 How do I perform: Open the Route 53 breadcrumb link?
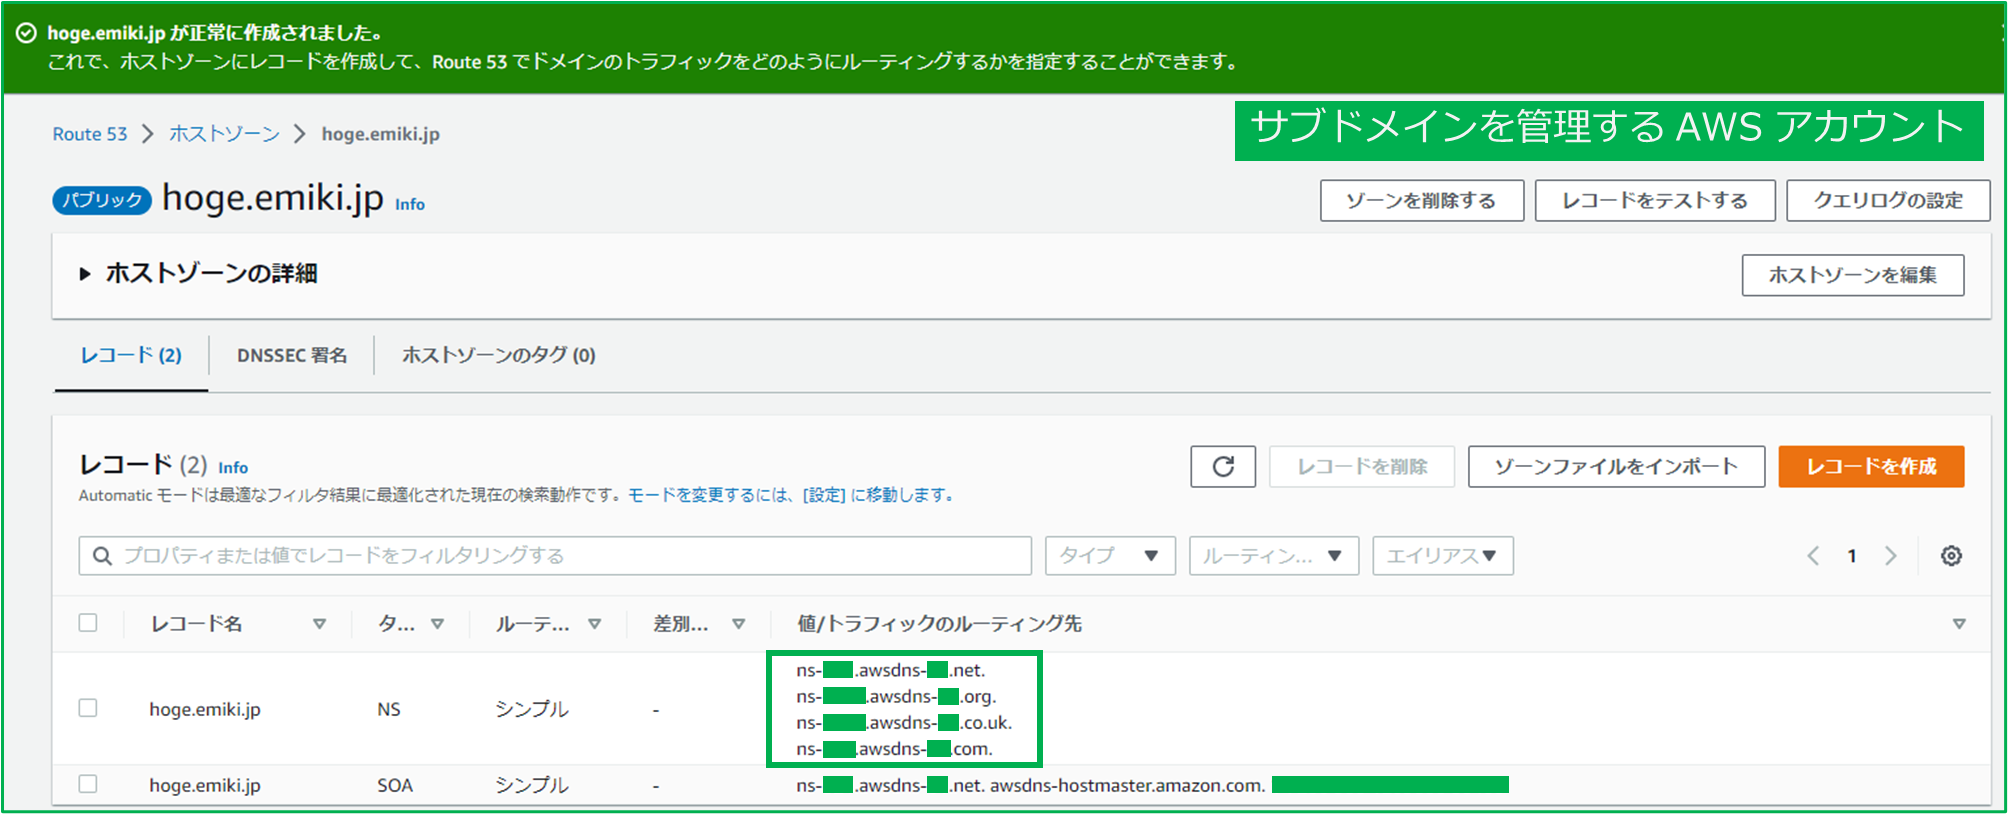pos(90,134)
